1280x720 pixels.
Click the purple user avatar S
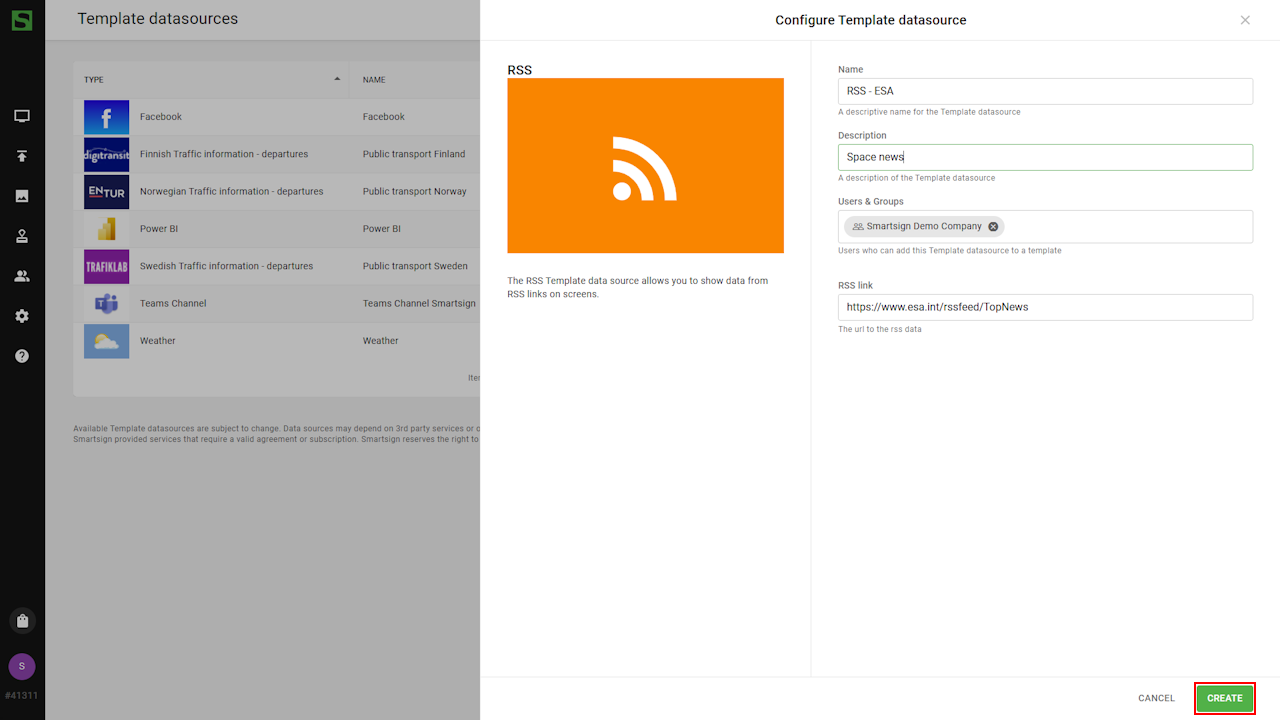(x=22, y=666)
